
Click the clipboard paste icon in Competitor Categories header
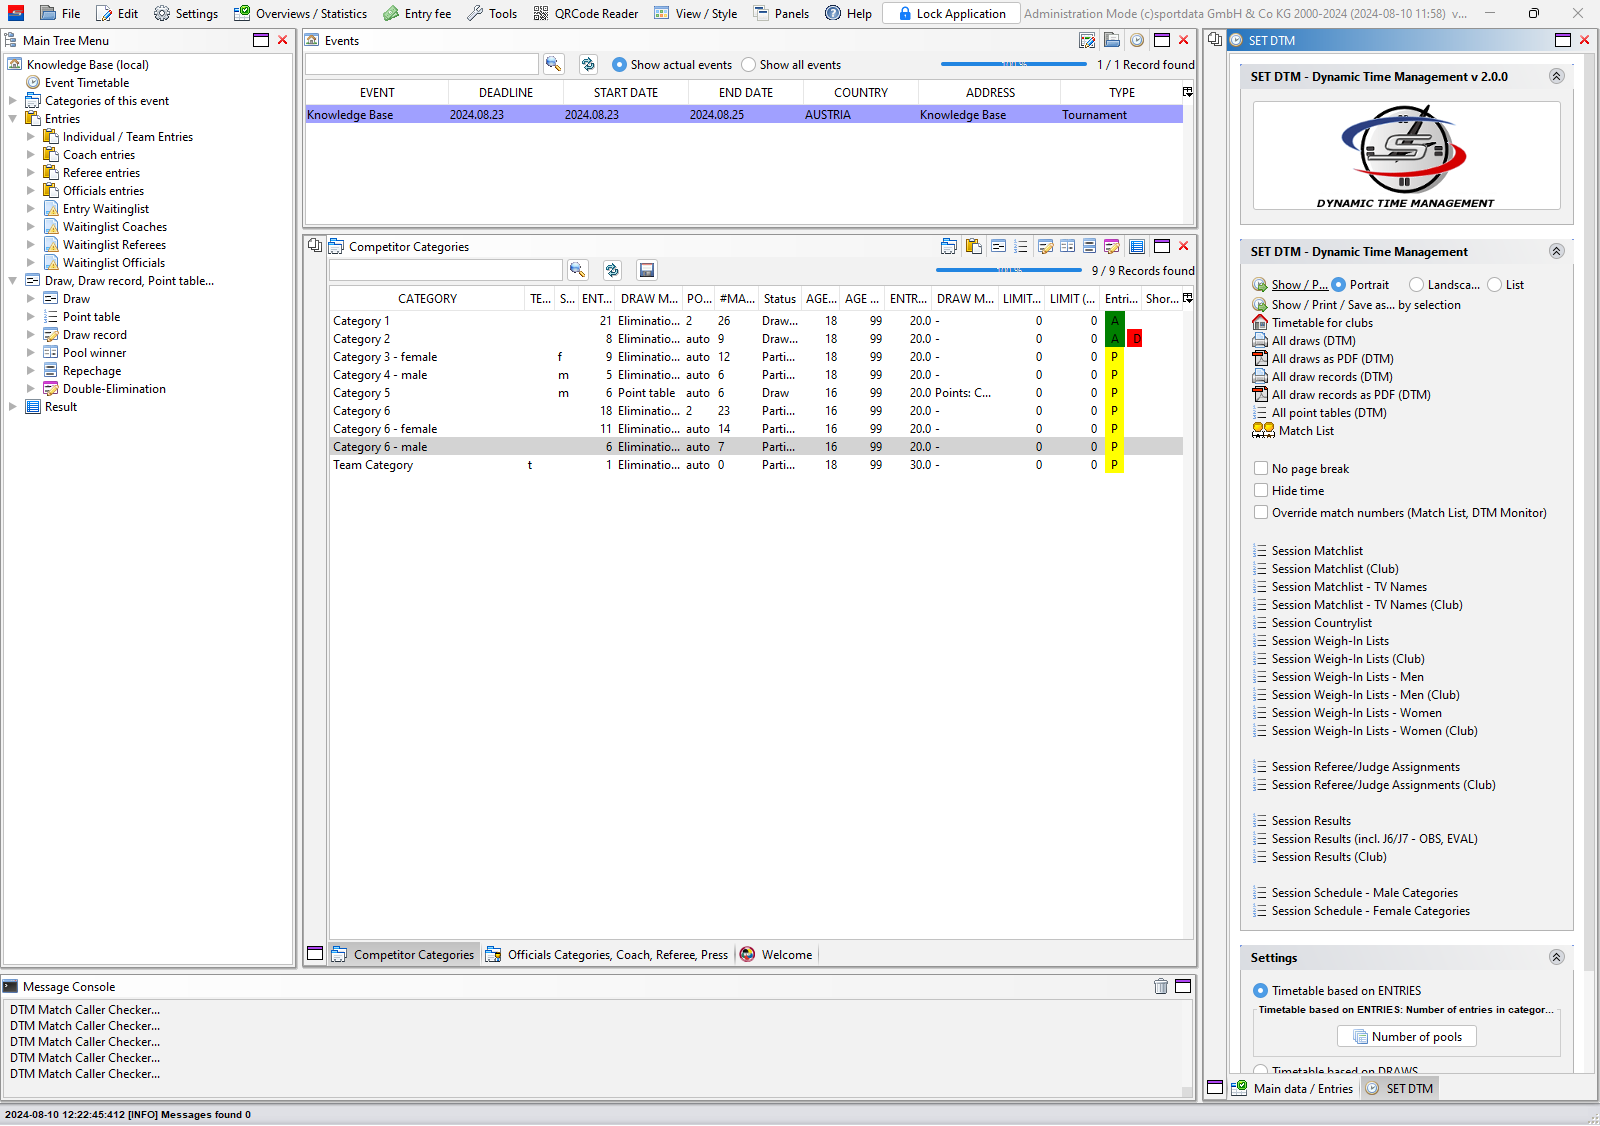pyautogui.click(x=973, y=246)
